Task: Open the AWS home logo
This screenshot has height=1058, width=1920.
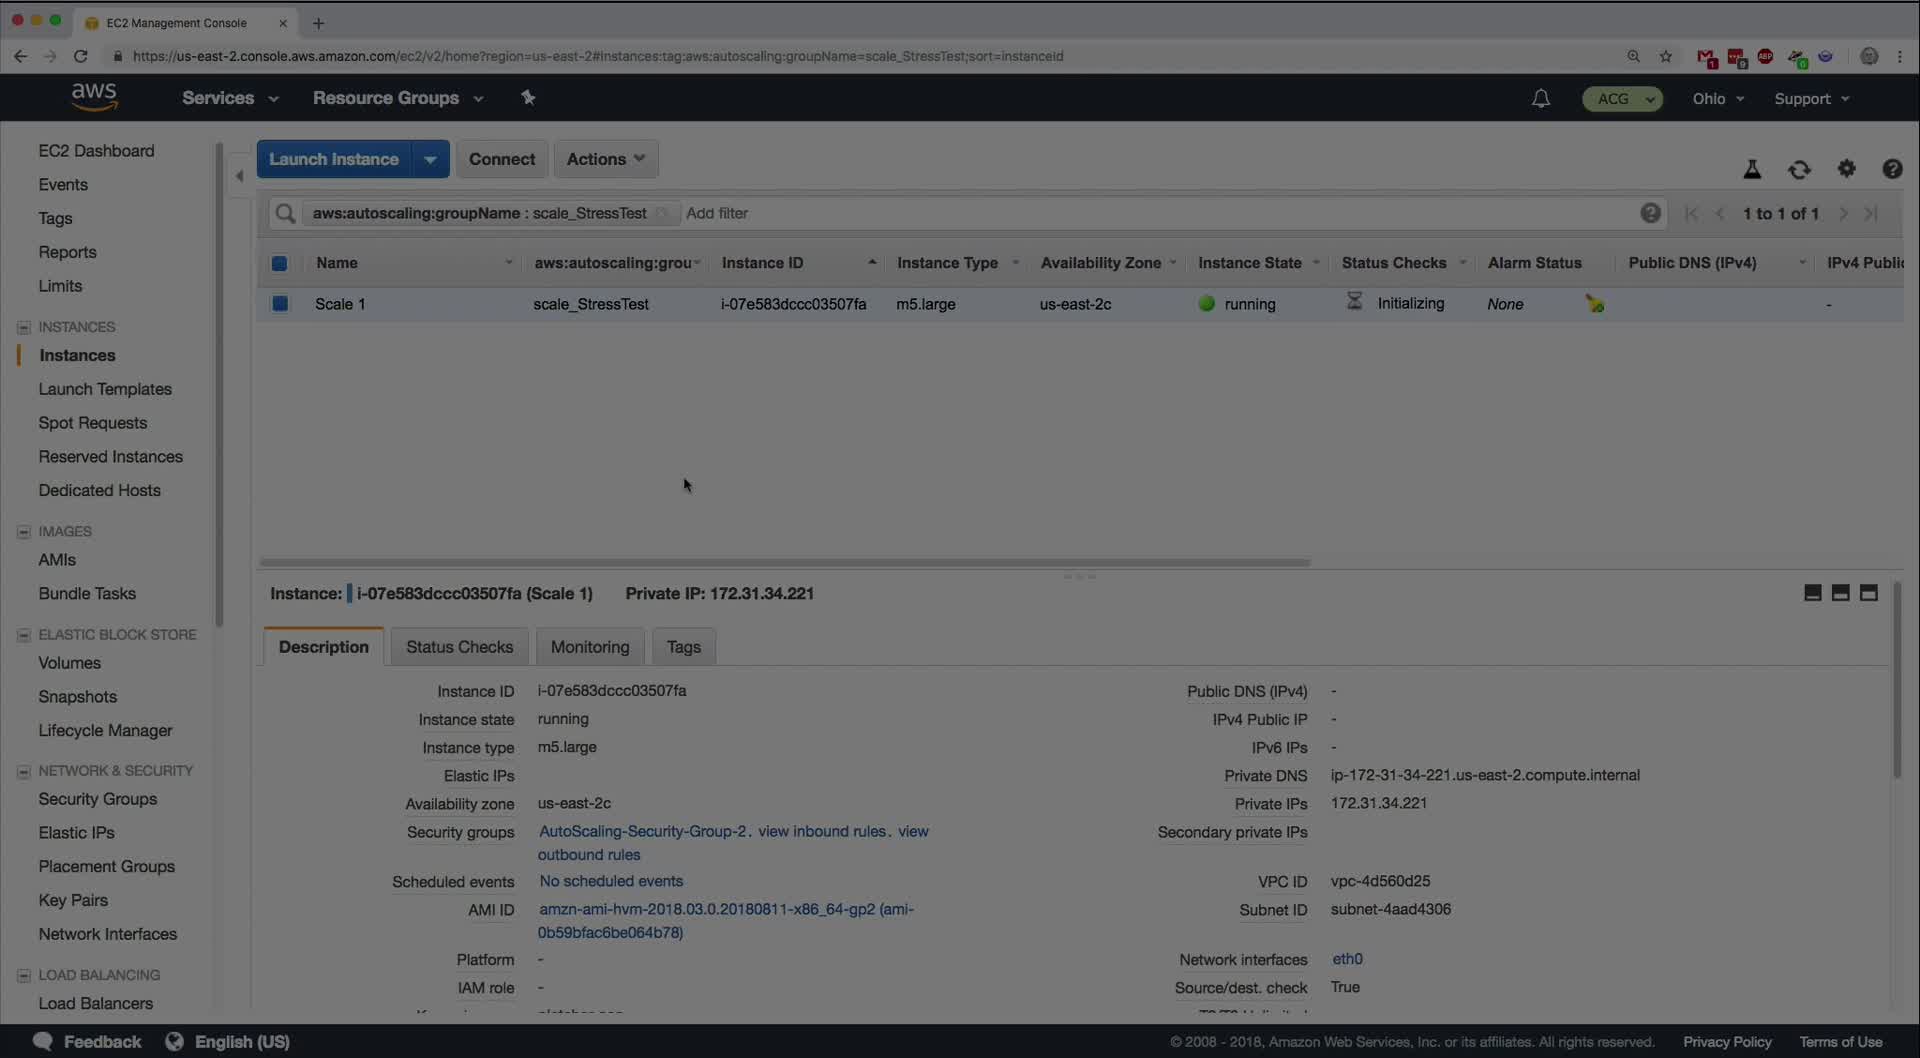Action: click(x=94, y=97)
